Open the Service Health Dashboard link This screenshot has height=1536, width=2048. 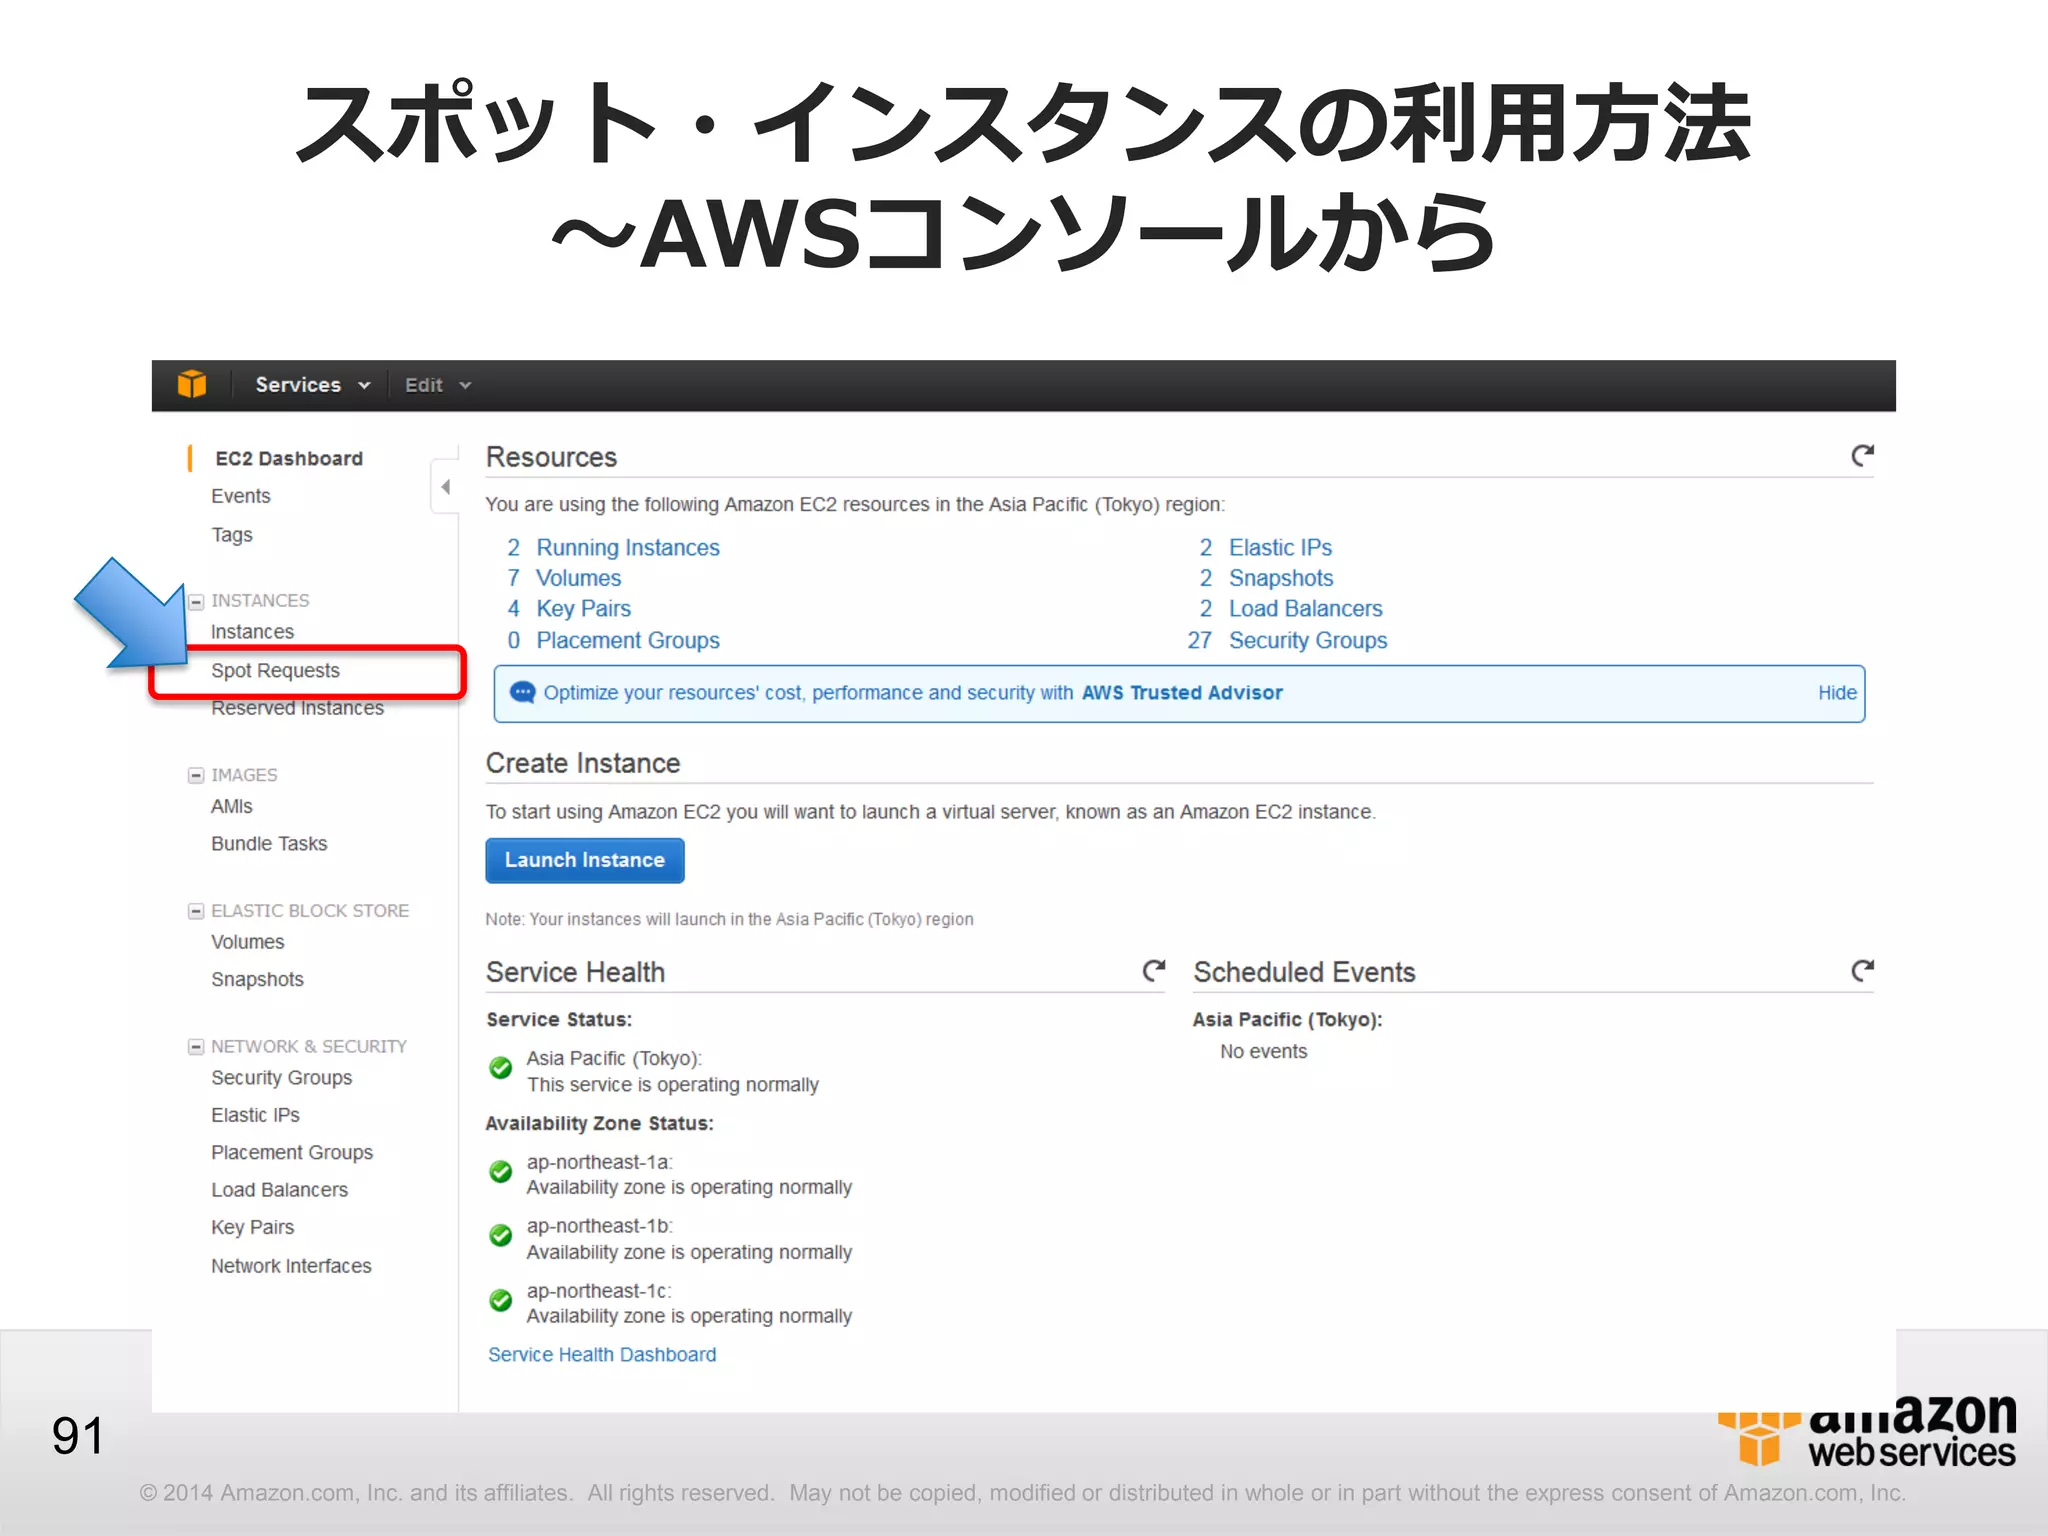[602, 1355]
